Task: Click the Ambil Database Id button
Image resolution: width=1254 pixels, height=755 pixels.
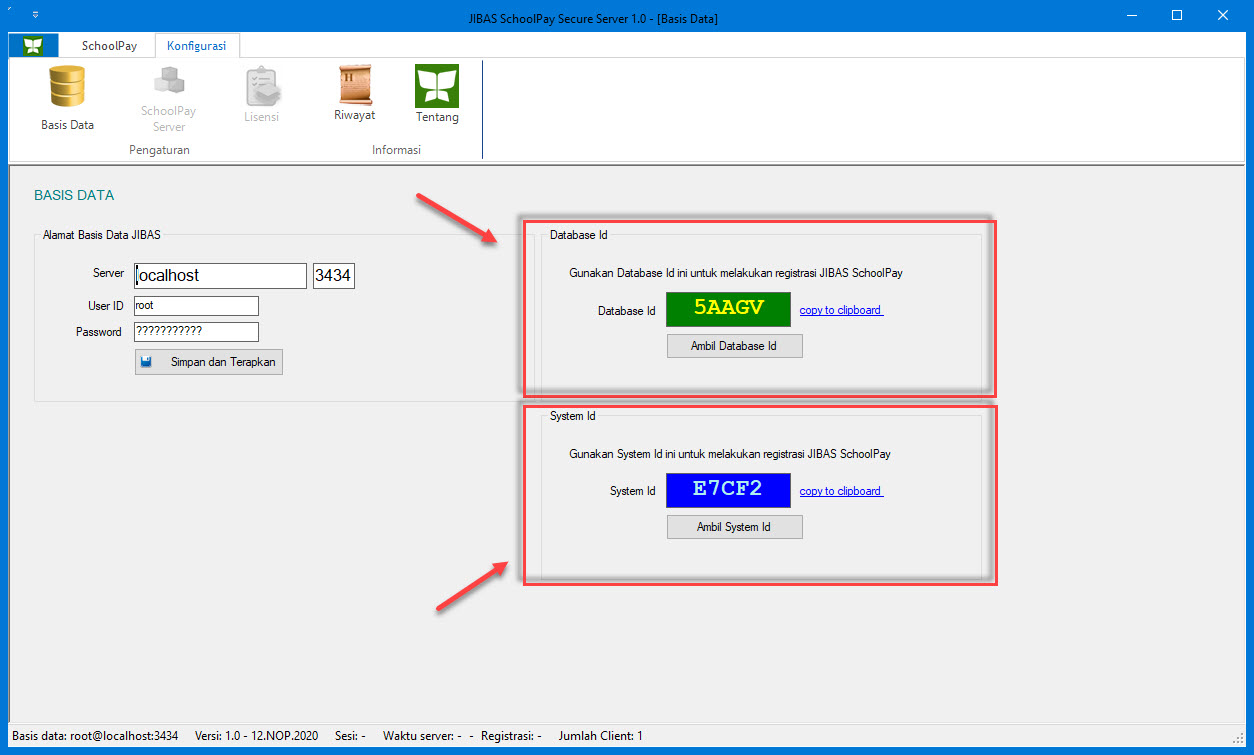Action: click(734, 346)
